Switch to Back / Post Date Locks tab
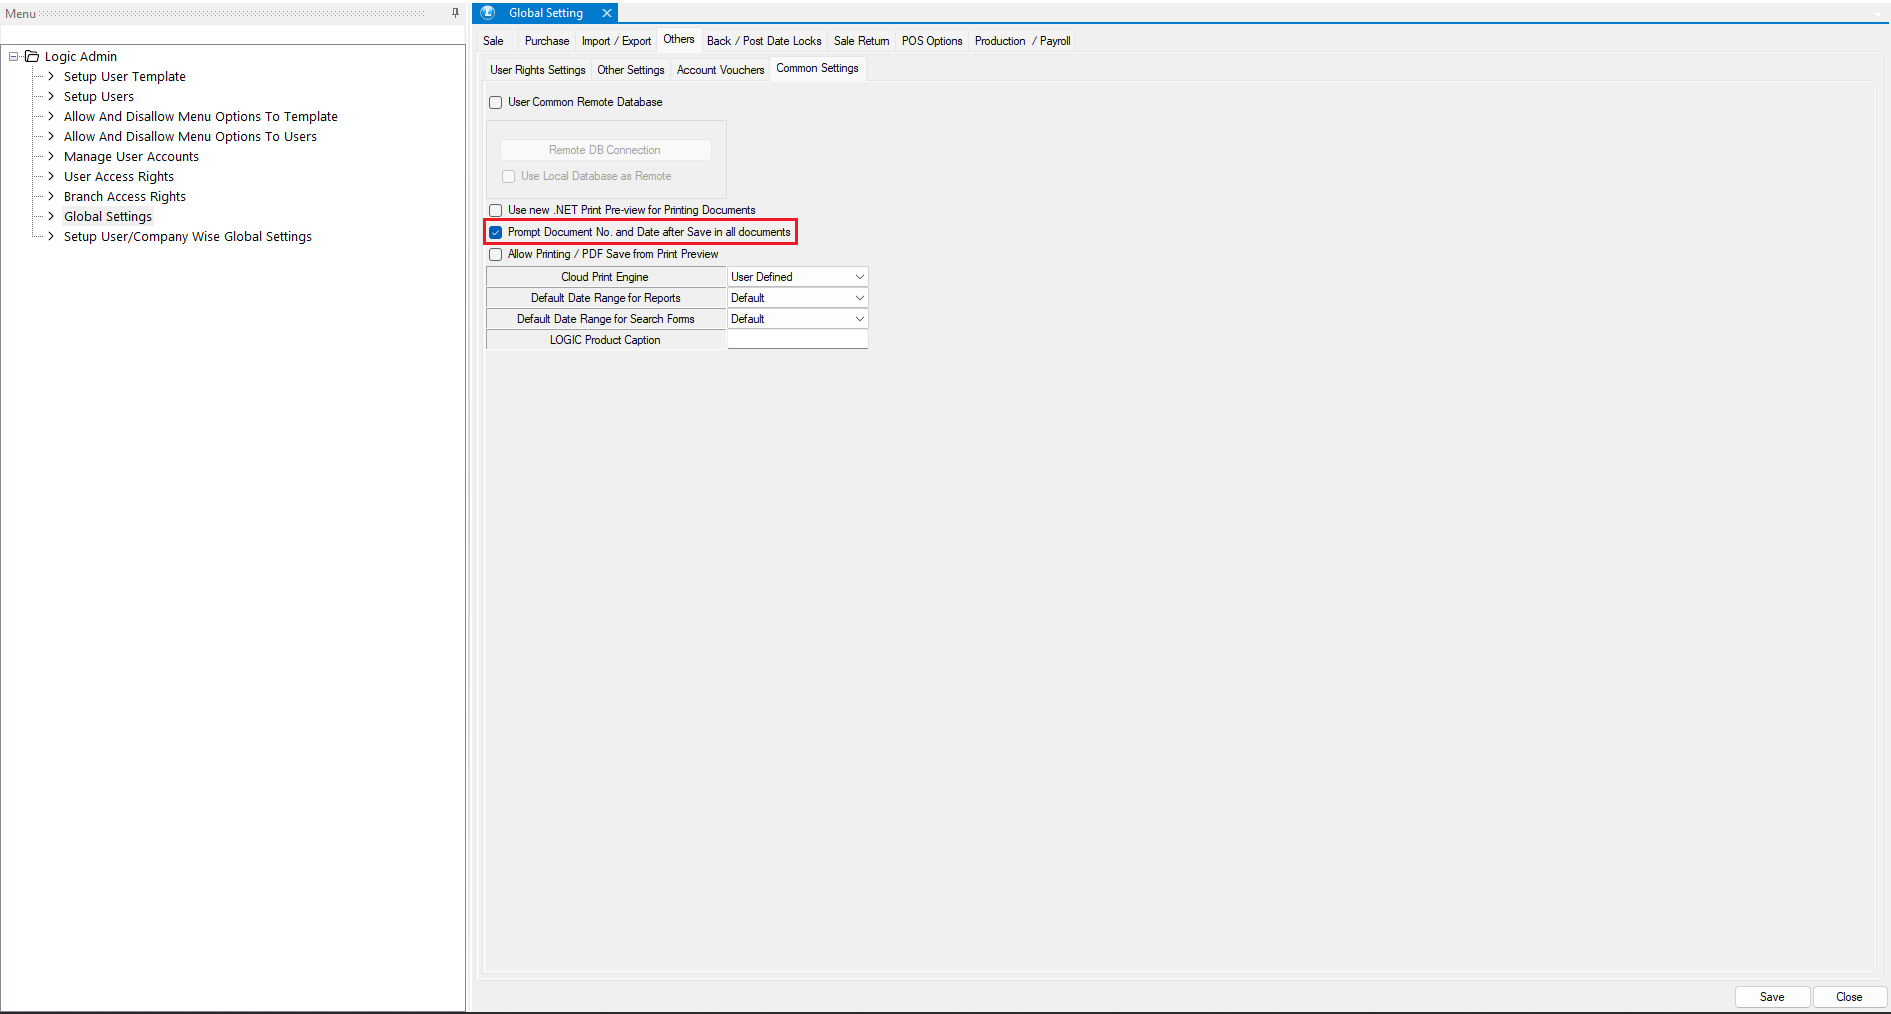Viewport: 1891px width, 1014px height. pos(763,41)
